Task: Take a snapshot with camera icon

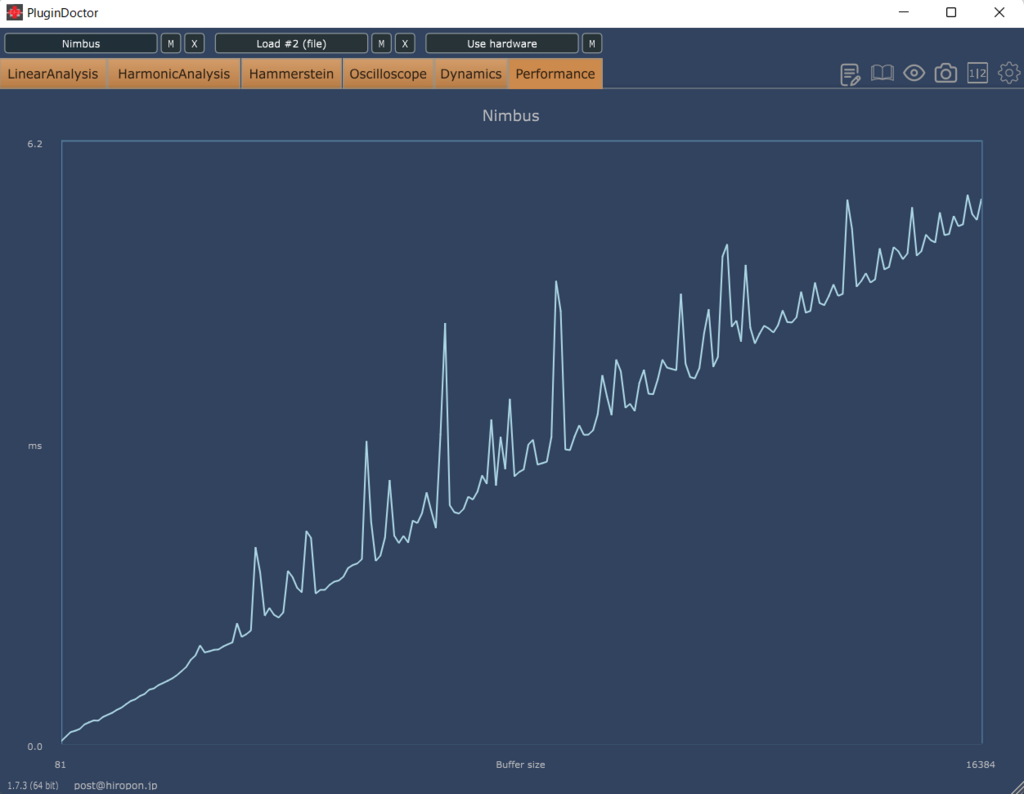Action: coord(945,73)
